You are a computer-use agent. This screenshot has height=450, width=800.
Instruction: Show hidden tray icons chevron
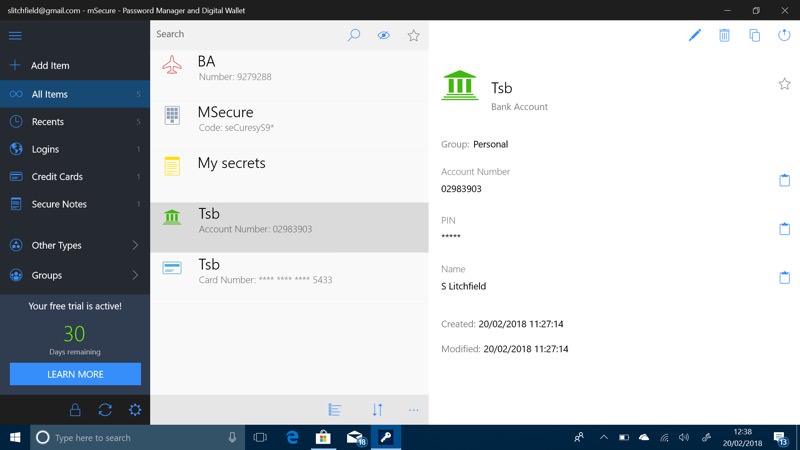point(604,437)
